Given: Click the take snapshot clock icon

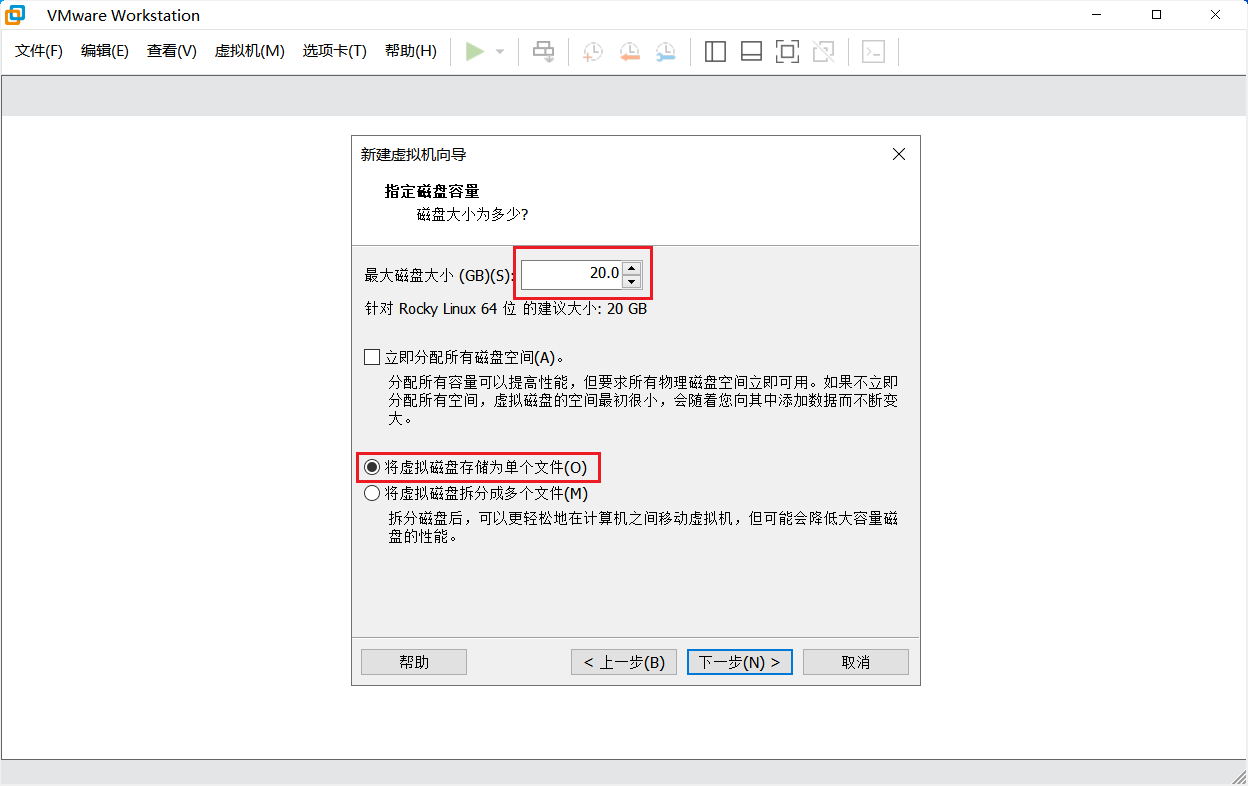Looking at the screenshot, I should tap(593, 52).
